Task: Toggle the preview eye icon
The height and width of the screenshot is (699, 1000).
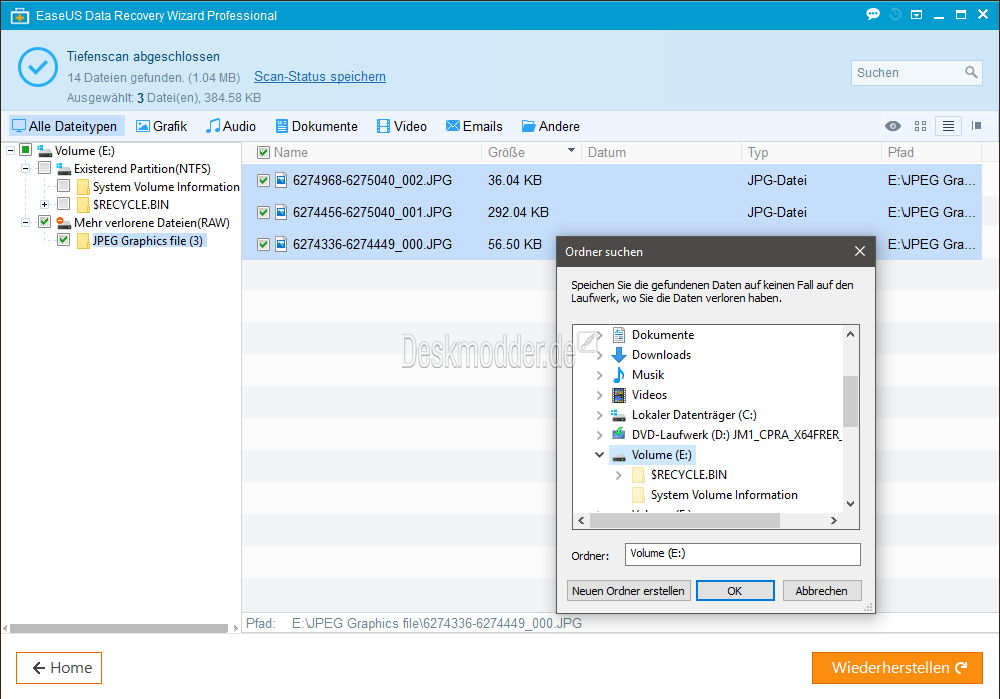Action: pos(893,126)
